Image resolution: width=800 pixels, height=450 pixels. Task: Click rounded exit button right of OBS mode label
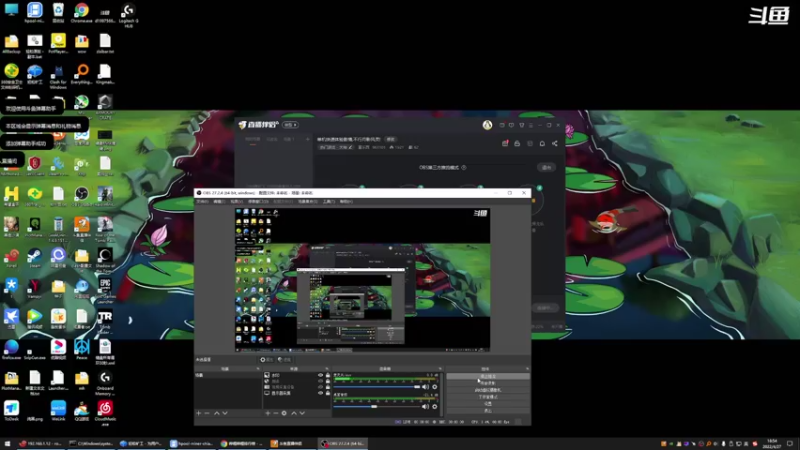(546, 167)
